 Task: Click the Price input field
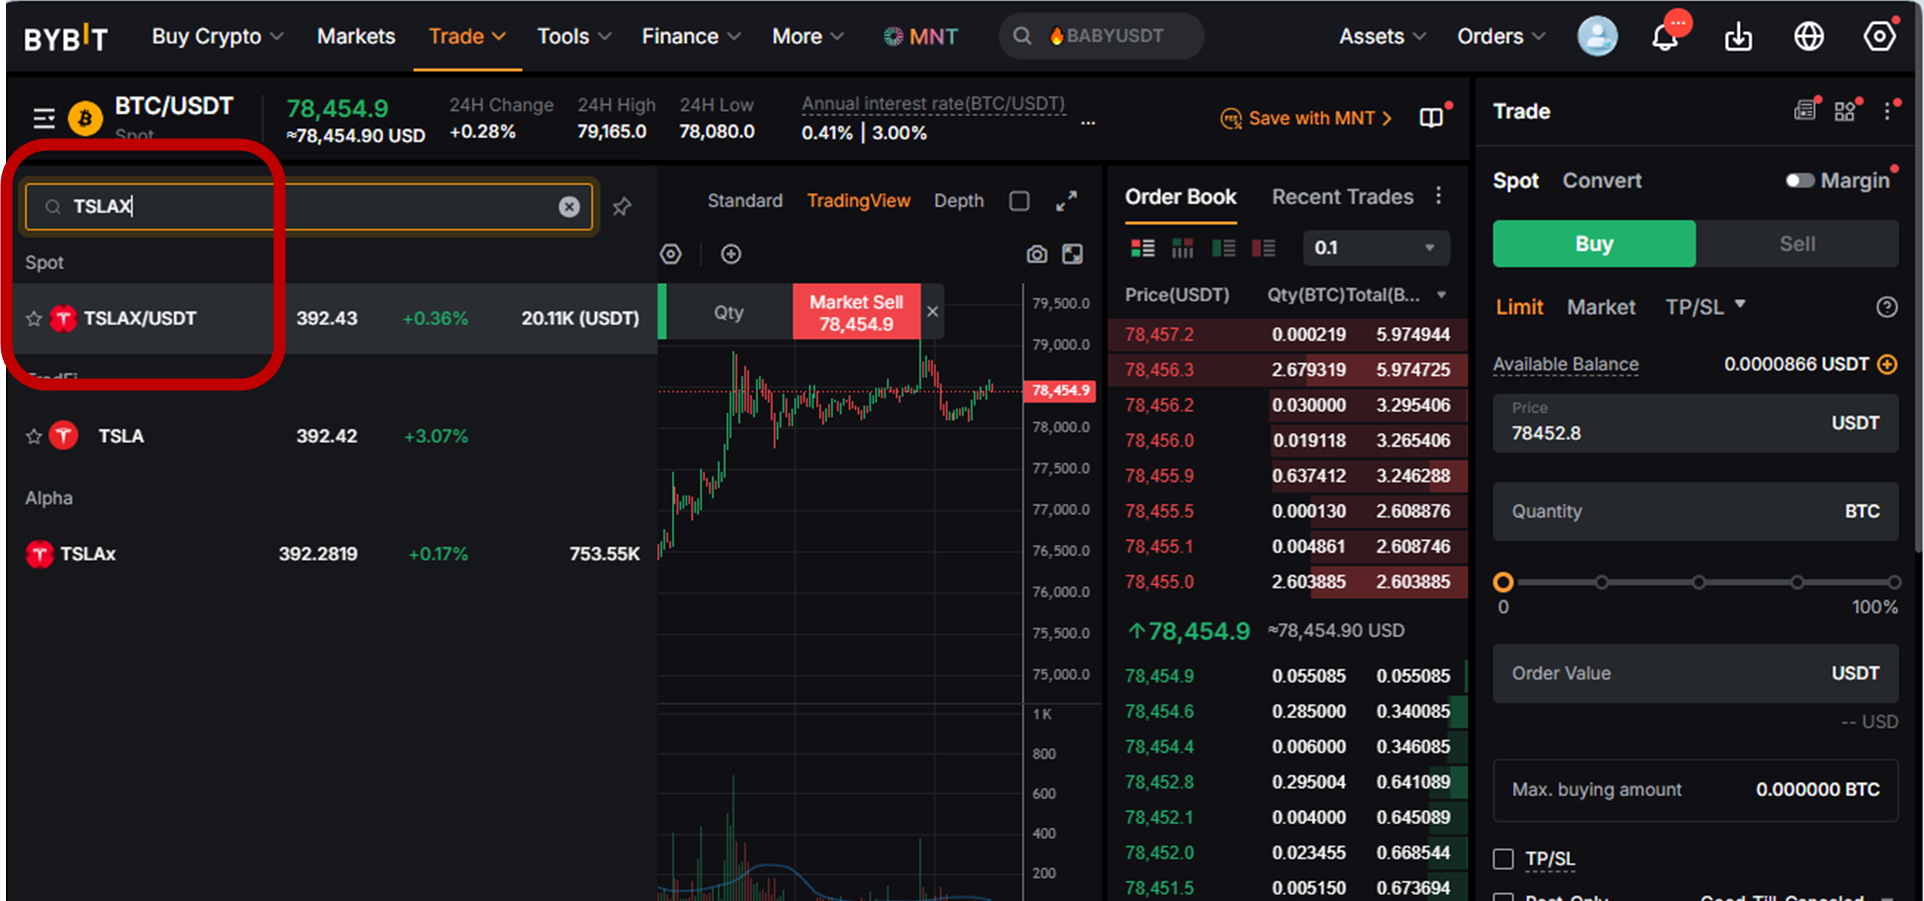pos(1695,423)
